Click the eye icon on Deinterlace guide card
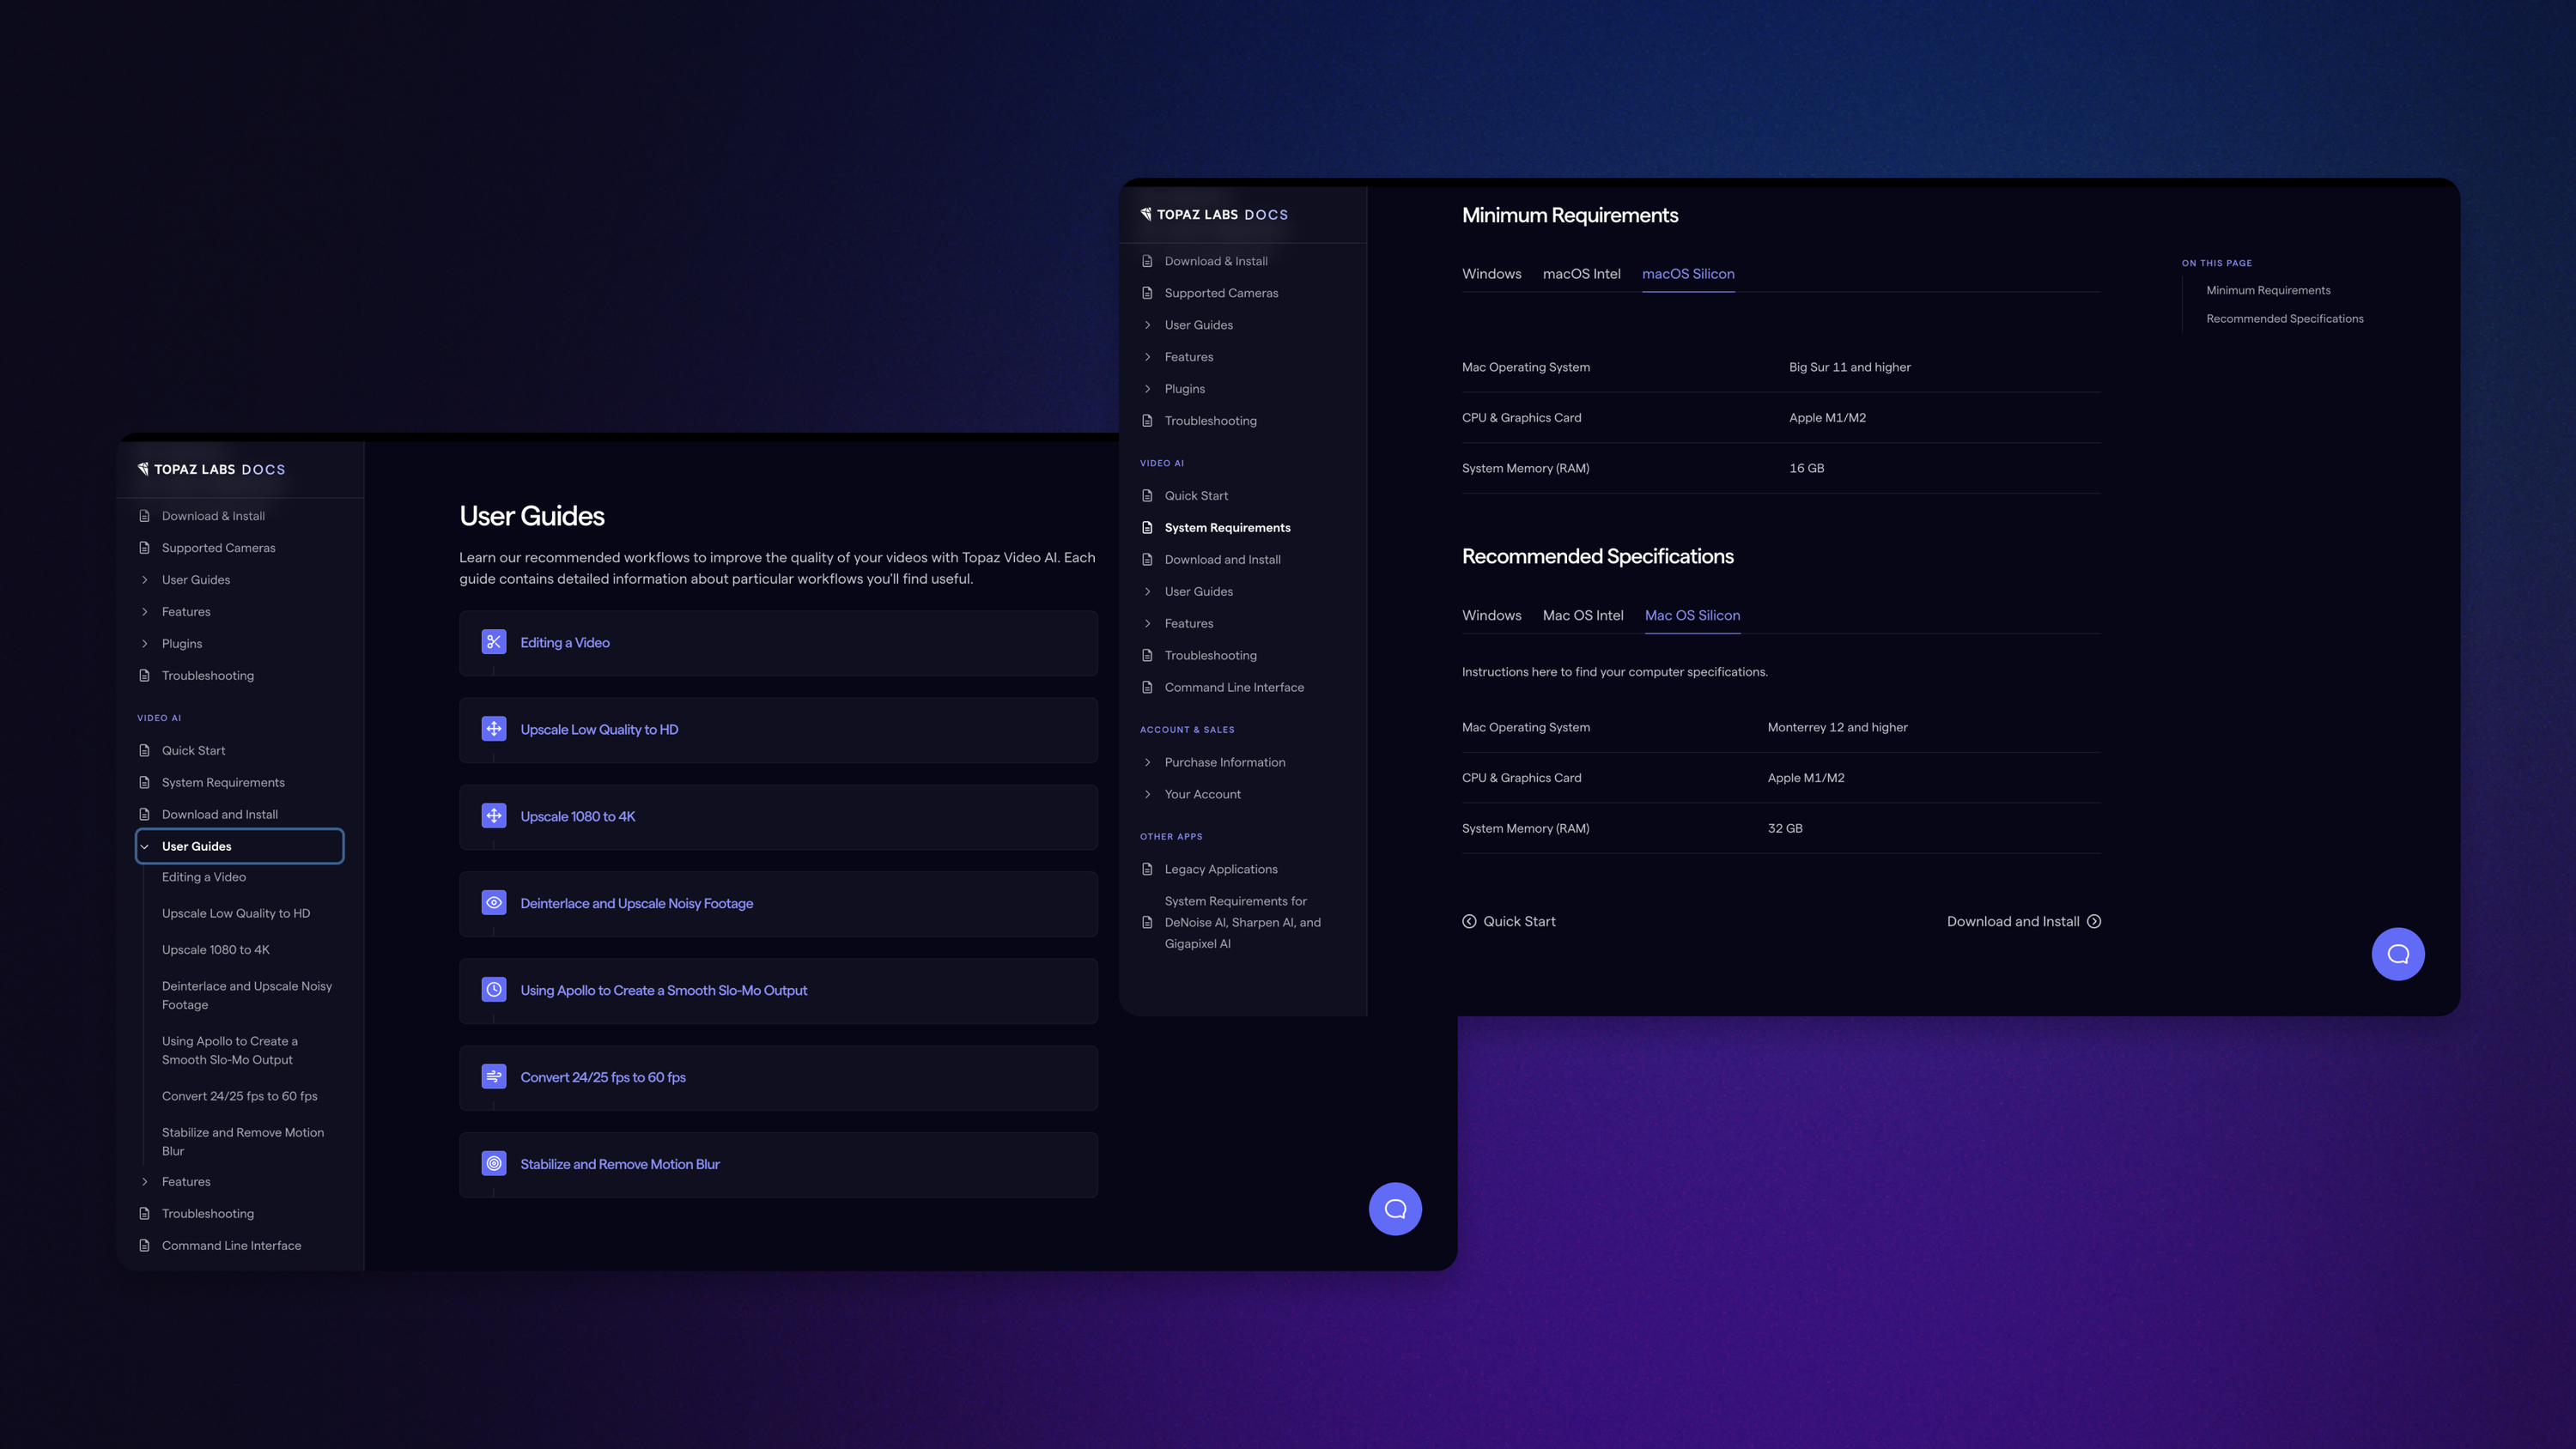Screen dimensions: 2576x1449 [494, 903]
